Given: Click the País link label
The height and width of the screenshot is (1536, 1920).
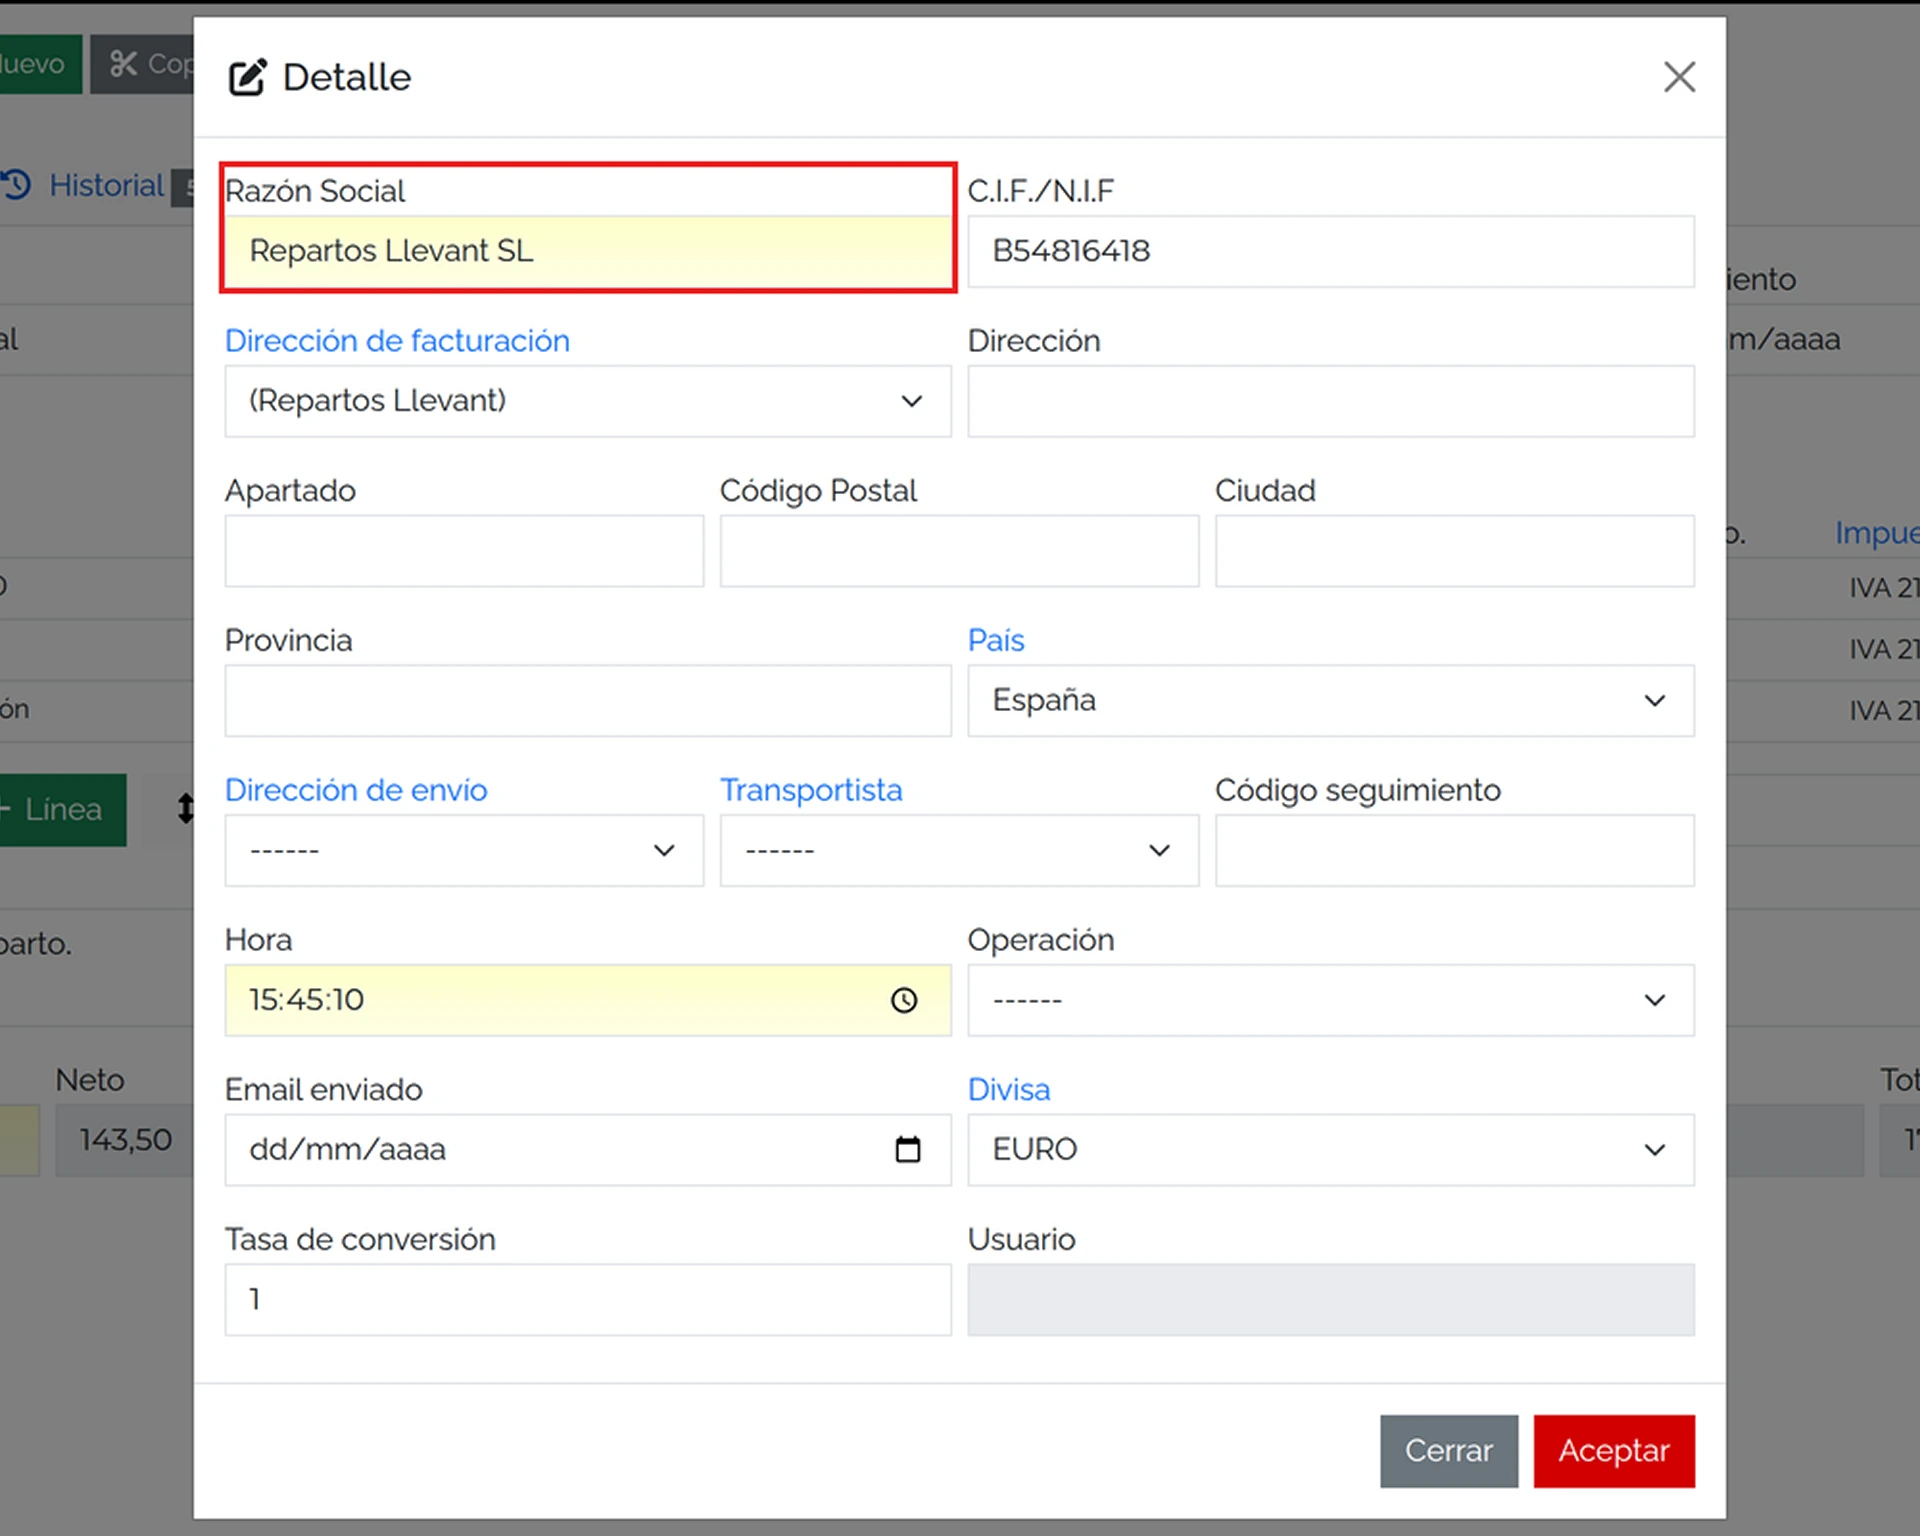Looking at the screenshot, I should [x=996, y=640].
